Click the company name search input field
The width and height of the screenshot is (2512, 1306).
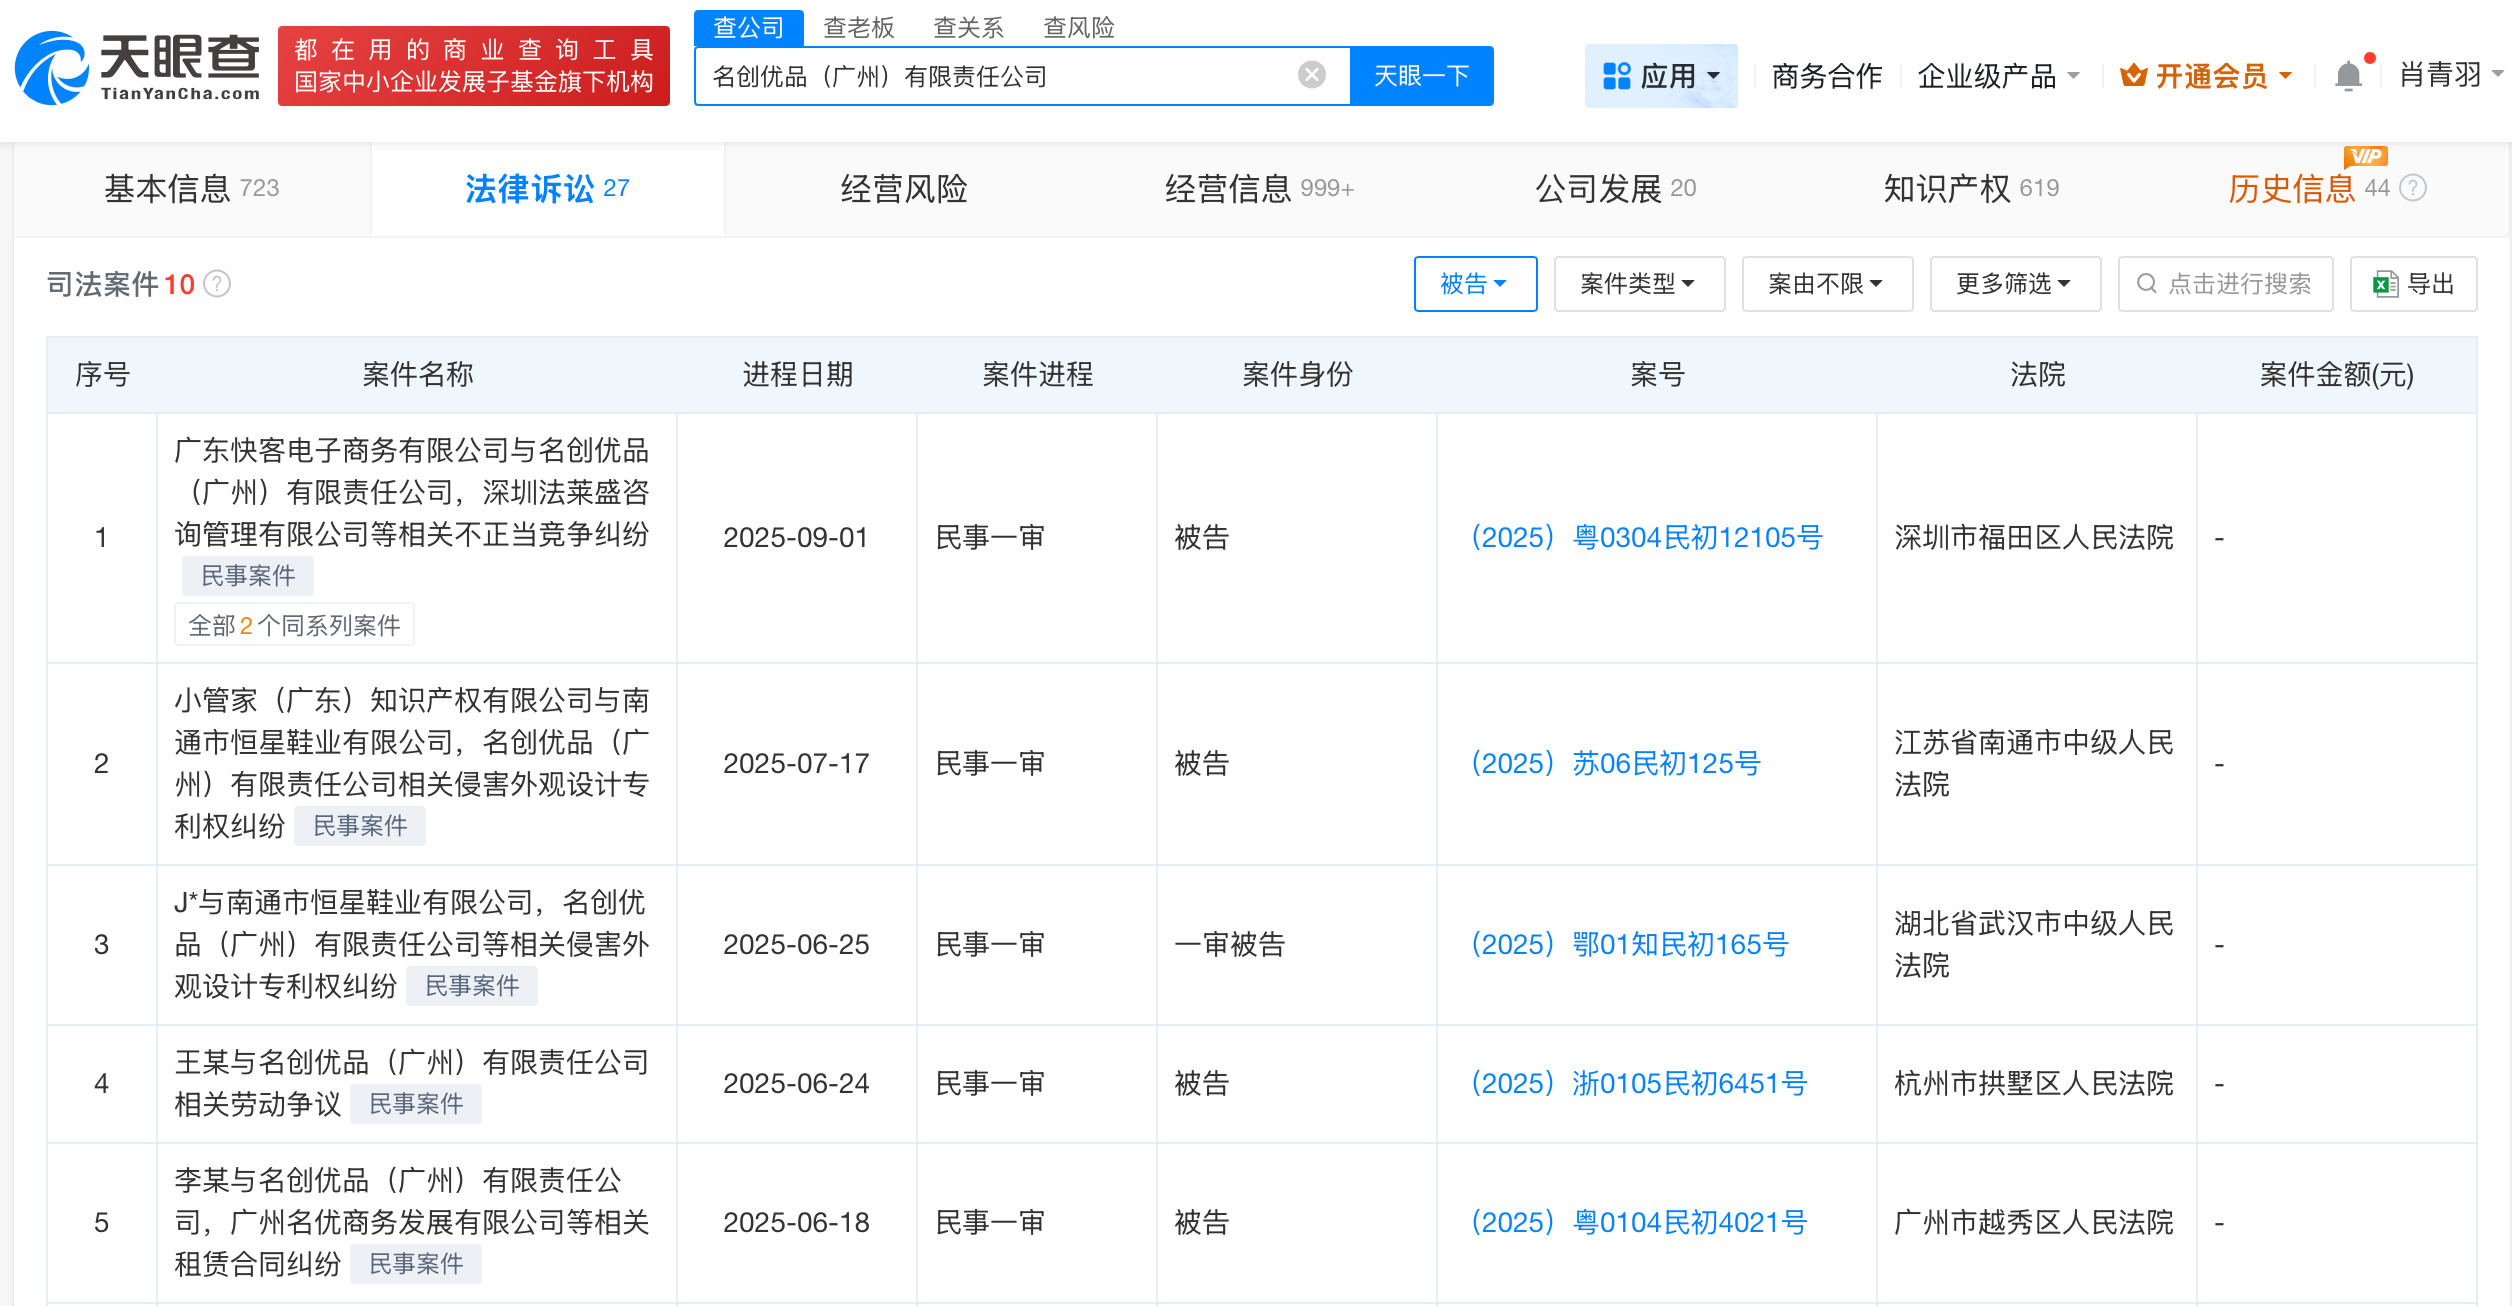click(x=1000, y=75)
